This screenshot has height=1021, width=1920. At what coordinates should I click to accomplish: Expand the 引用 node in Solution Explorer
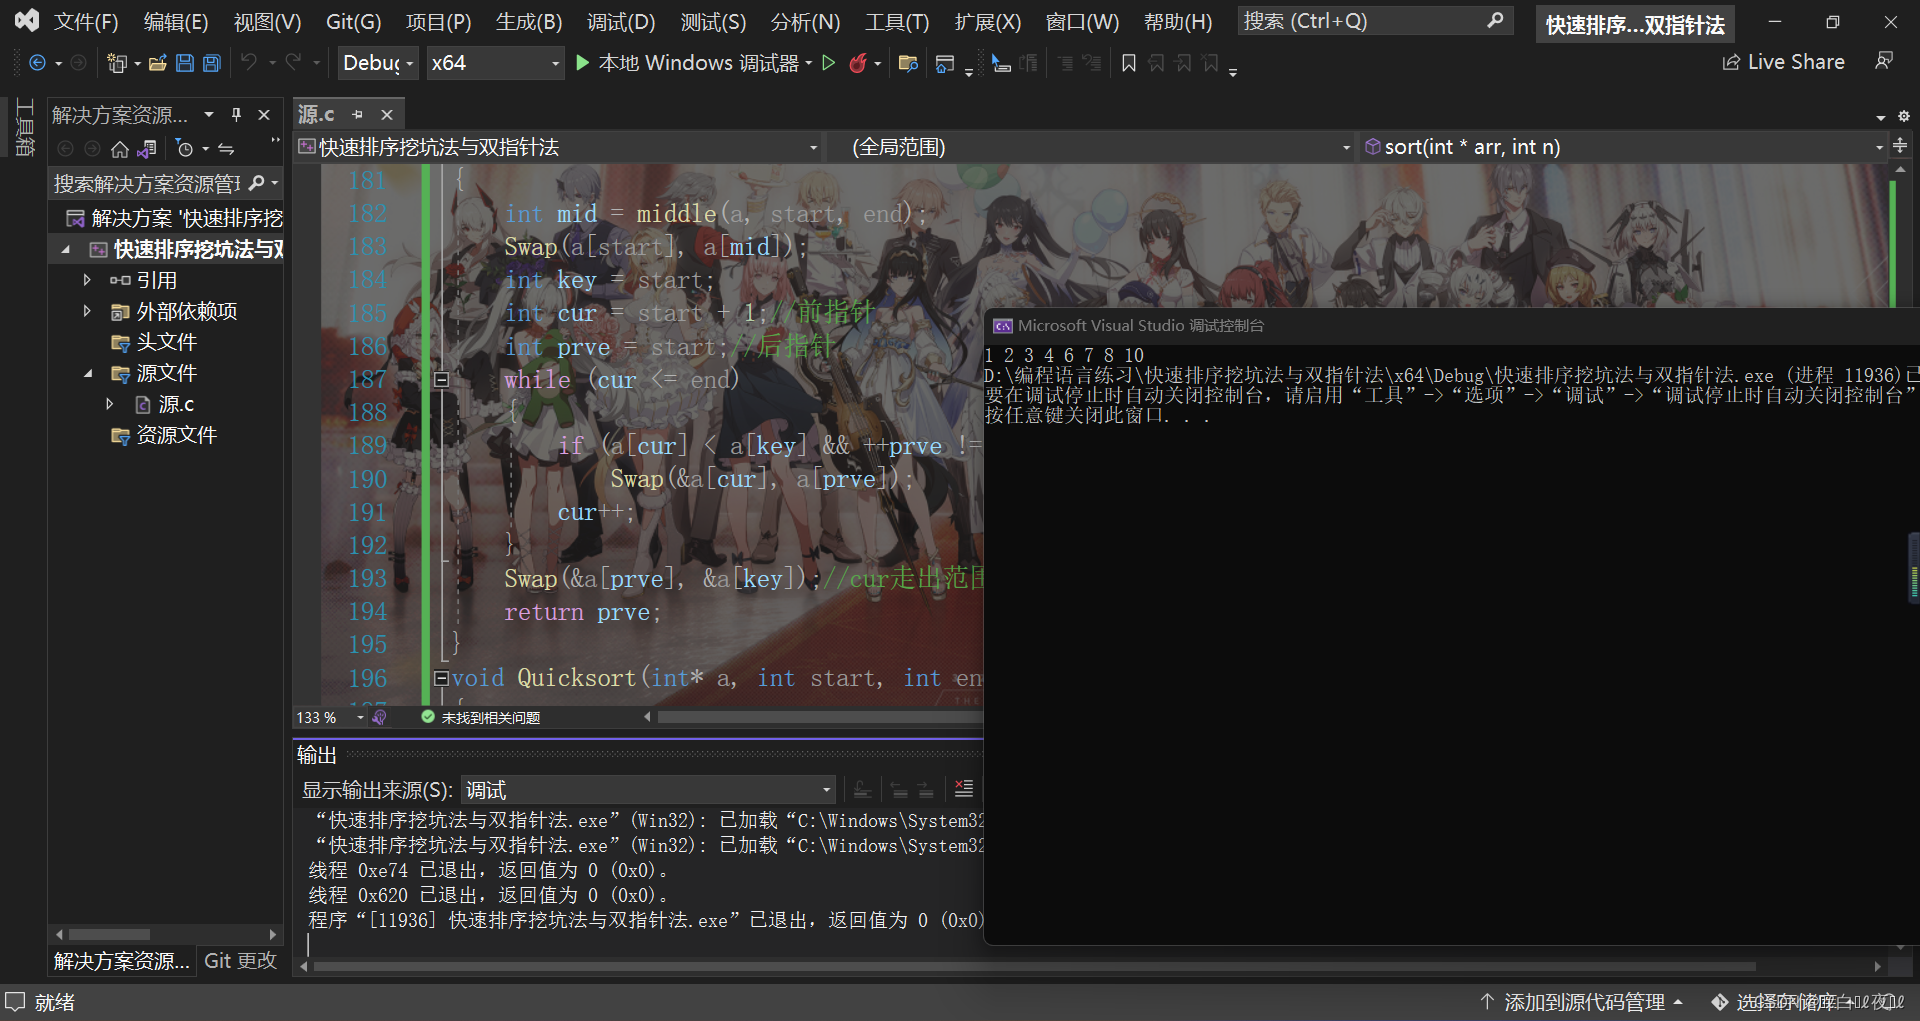pos(87,280)
